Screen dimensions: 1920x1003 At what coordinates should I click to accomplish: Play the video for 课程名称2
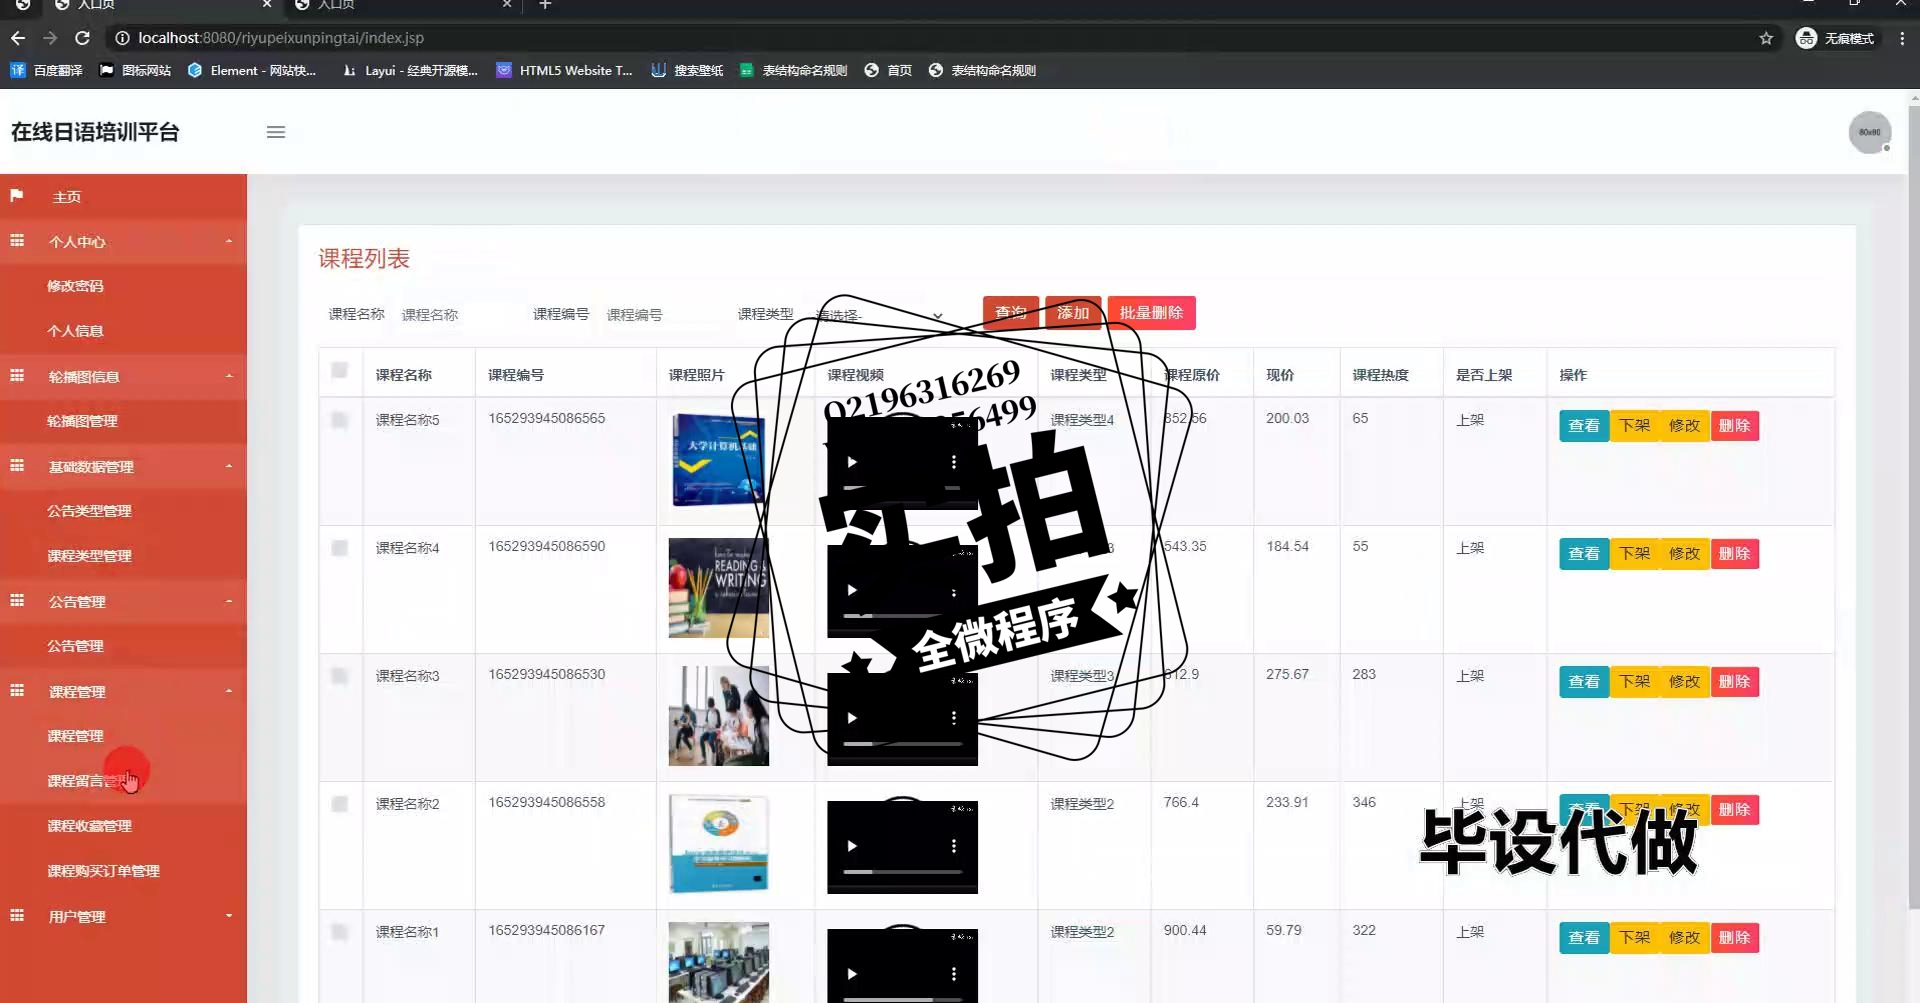click(x=852, y=846)
